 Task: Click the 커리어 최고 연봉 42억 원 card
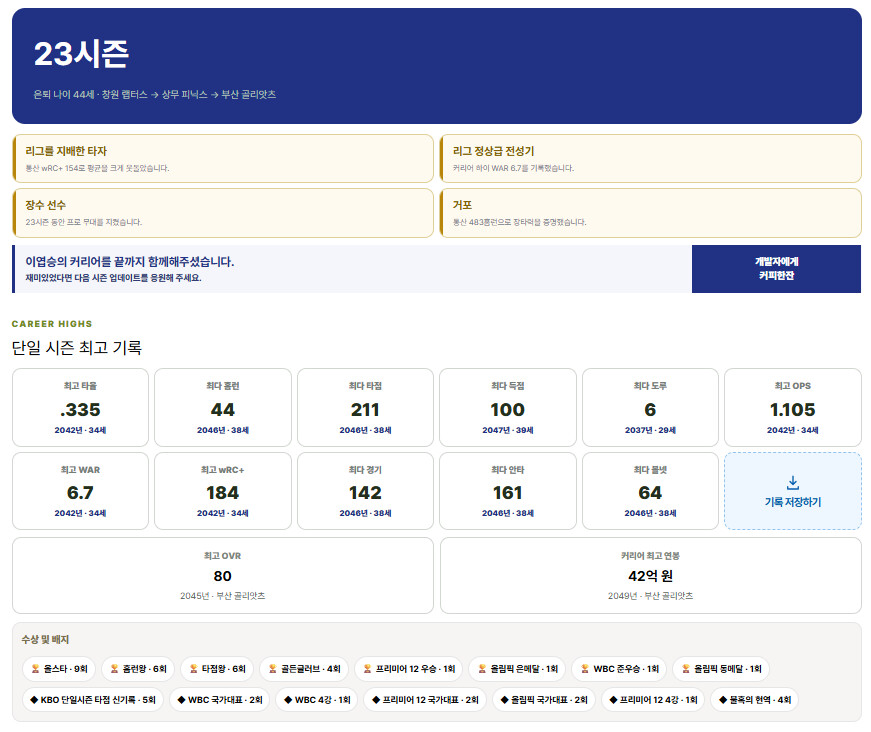coord(650,575)
